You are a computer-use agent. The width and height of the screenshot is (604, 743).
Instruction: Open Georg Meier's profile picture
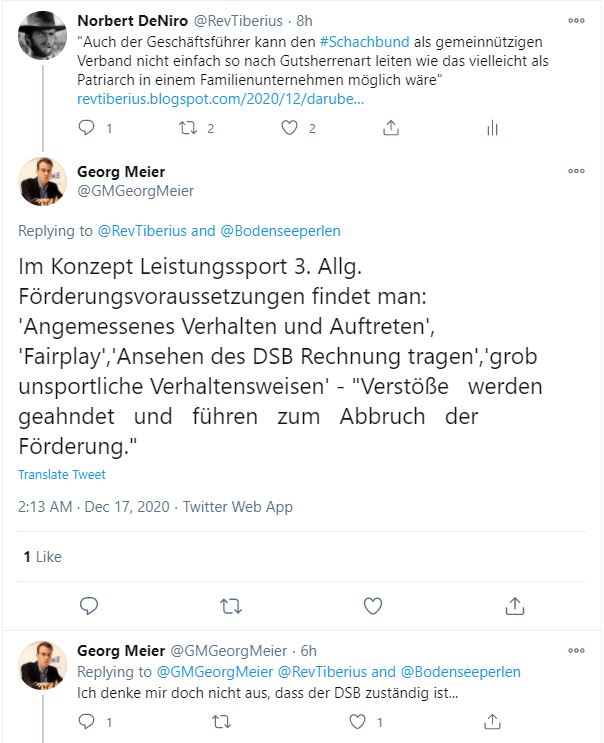pyautogui.click(x=42, y=181)
